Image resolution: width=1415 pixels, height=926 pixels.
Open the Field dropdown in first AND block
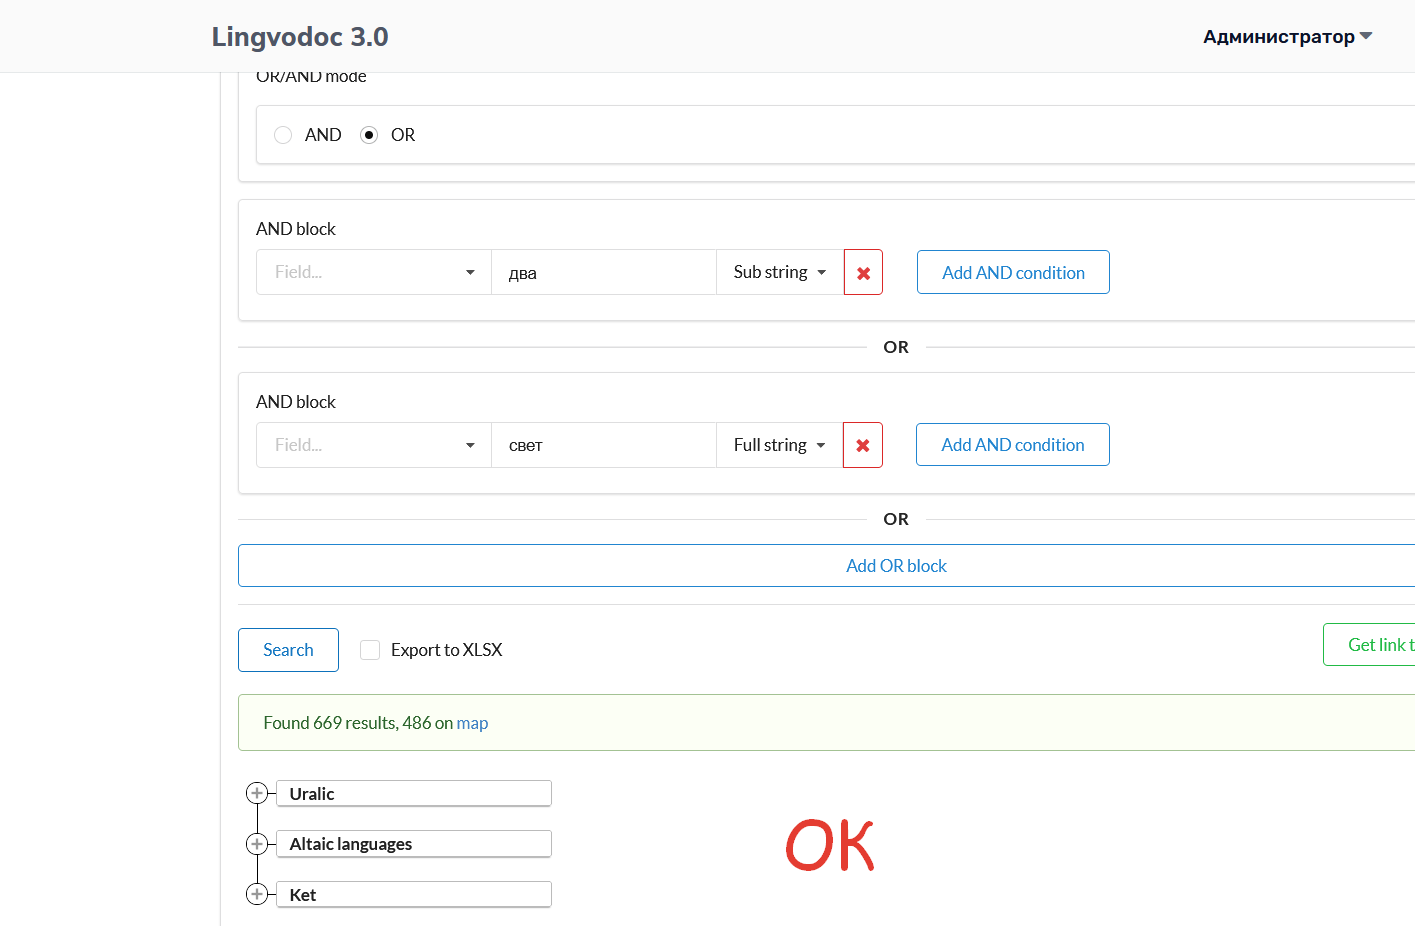(x=373, y=271)
